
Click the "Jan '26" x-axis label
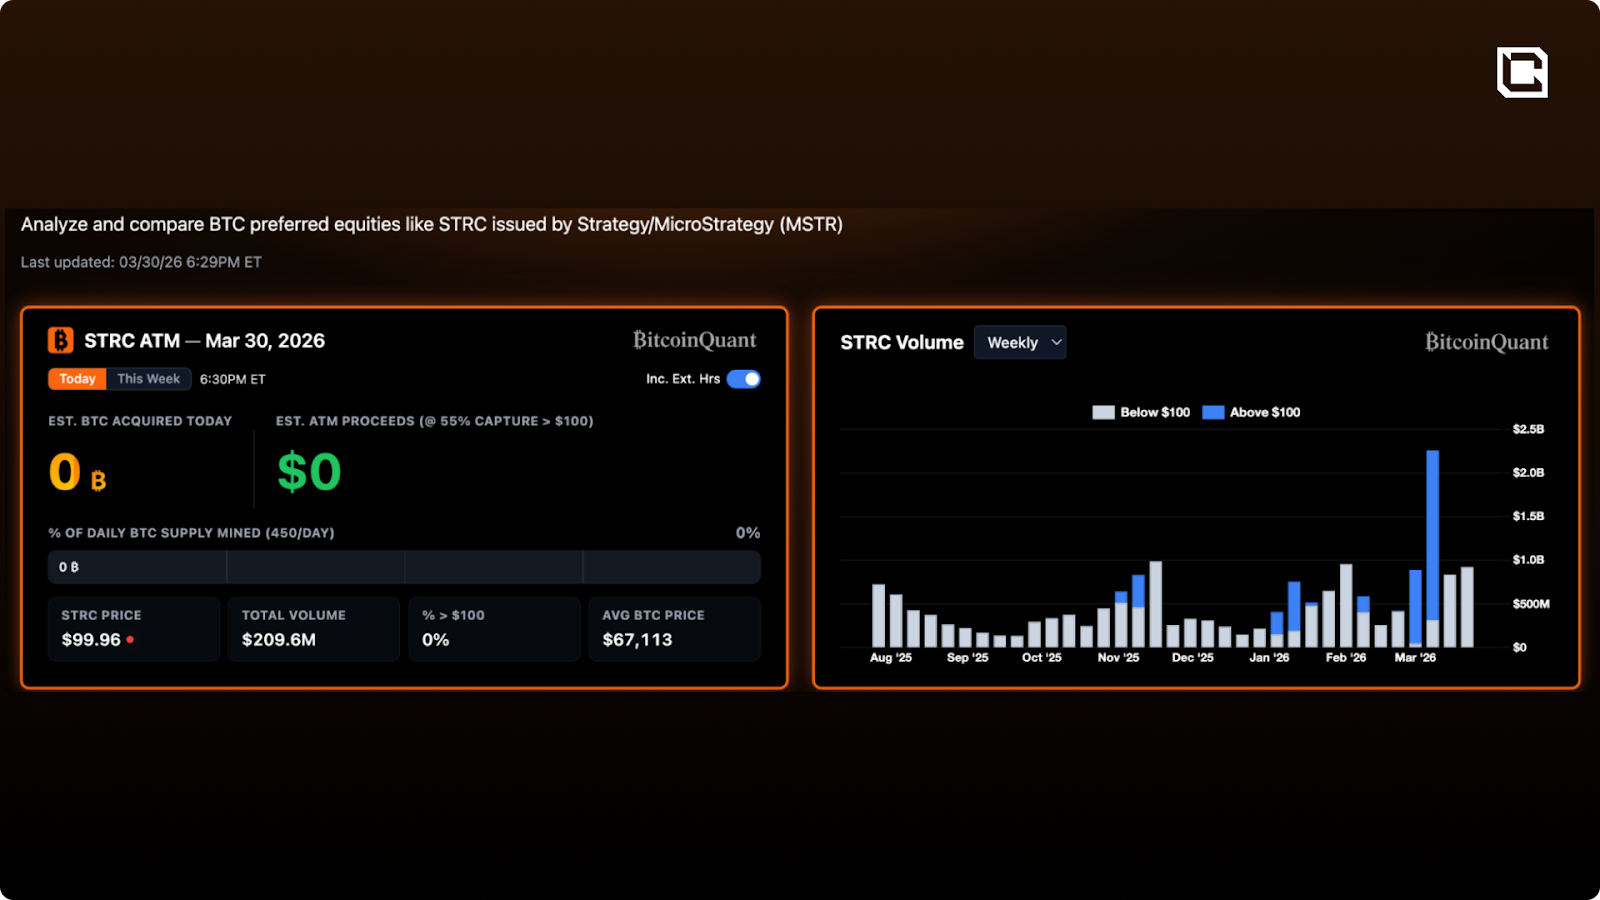pyautogui.click(x=1269, y=657)
